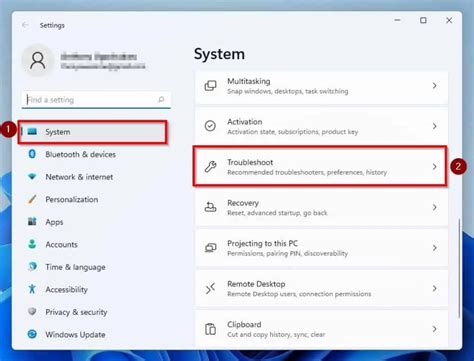Click the Projecting to this PC icon
This screenshot has width=474, height=361.
coord(210,248)
